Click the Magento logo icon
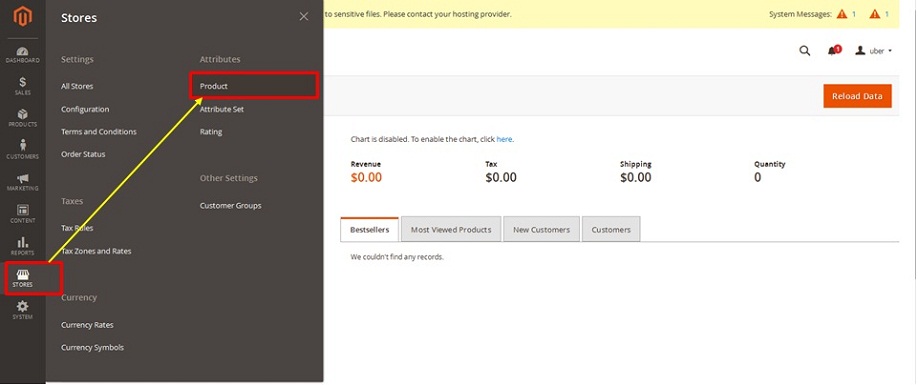Viewport: 918px width, 385px height. click(x=23, y=16)
